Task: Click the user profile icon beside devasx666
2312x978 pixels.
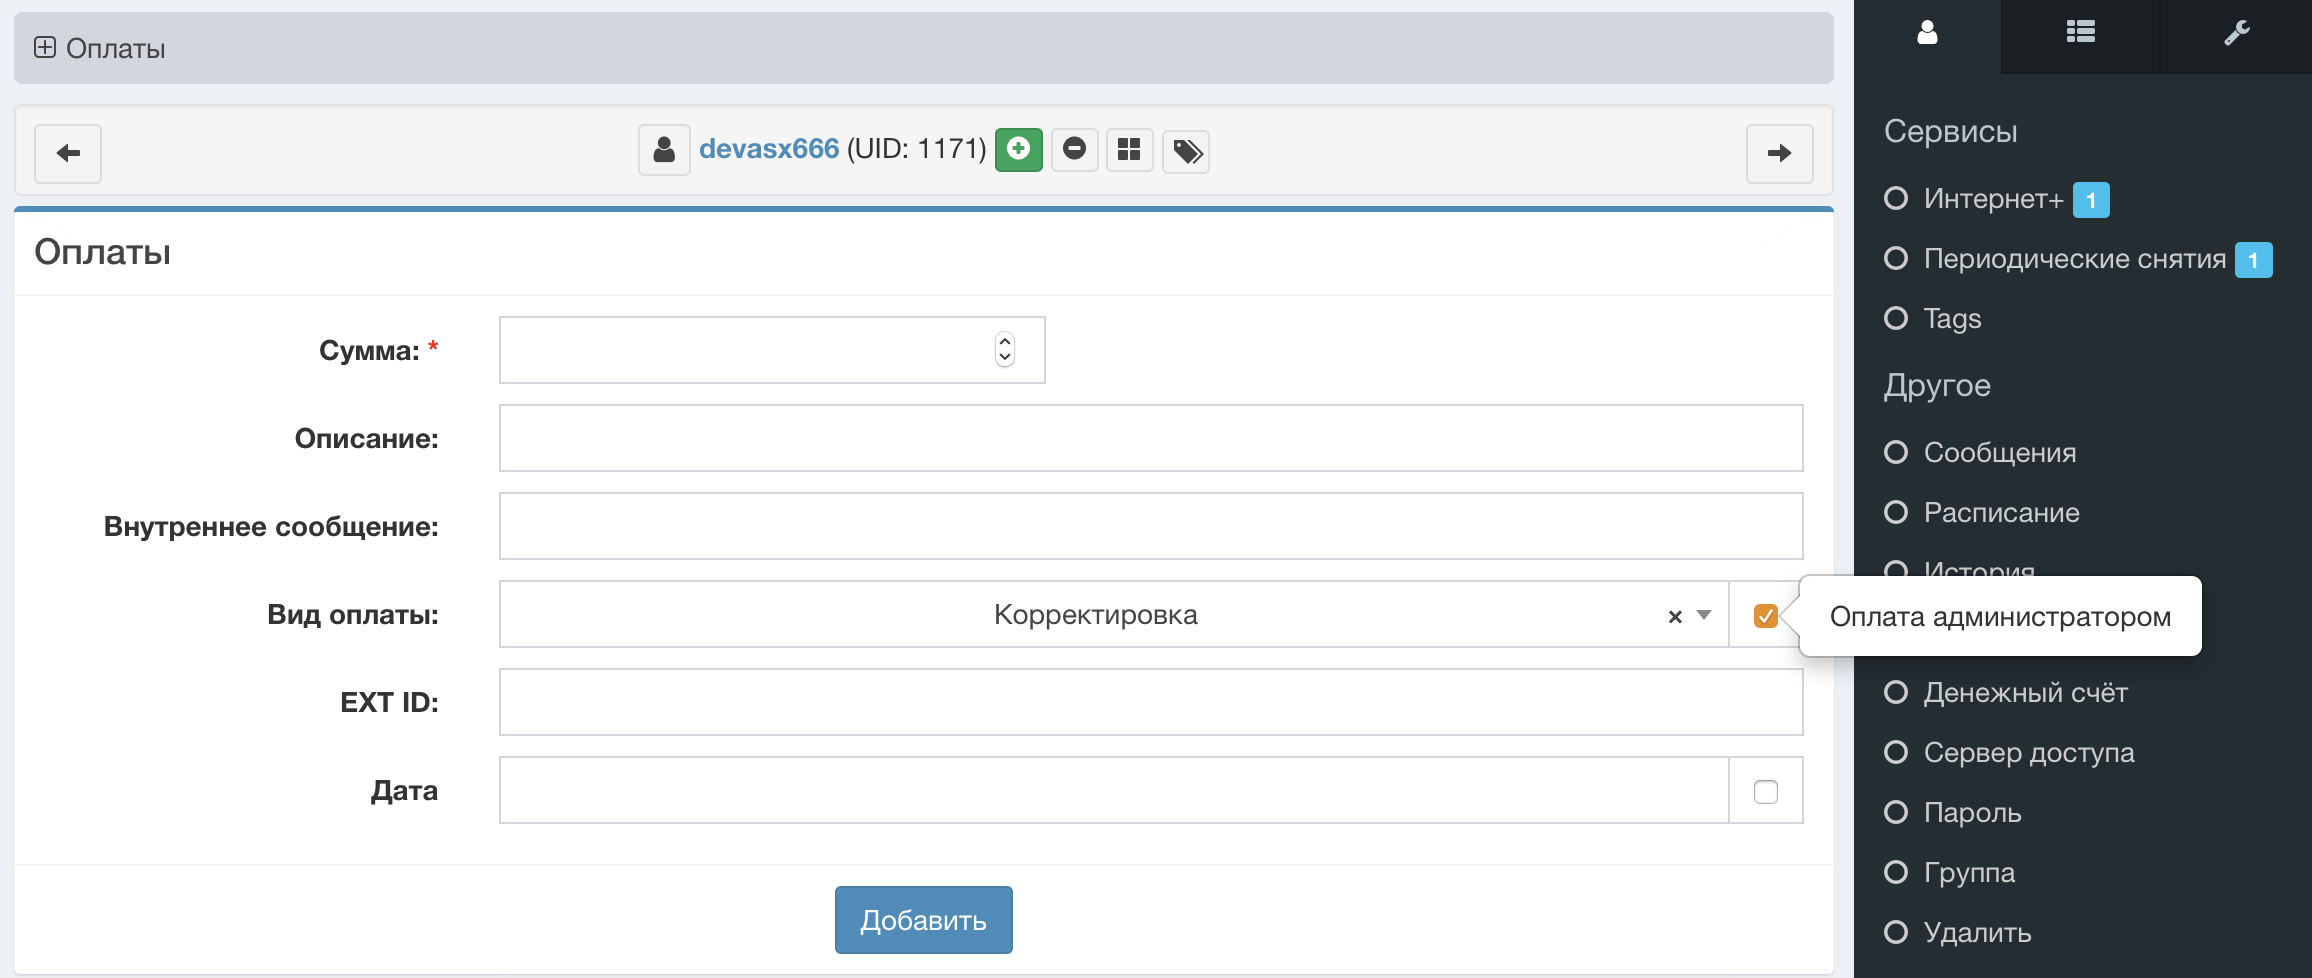Action: coord(664,150)
